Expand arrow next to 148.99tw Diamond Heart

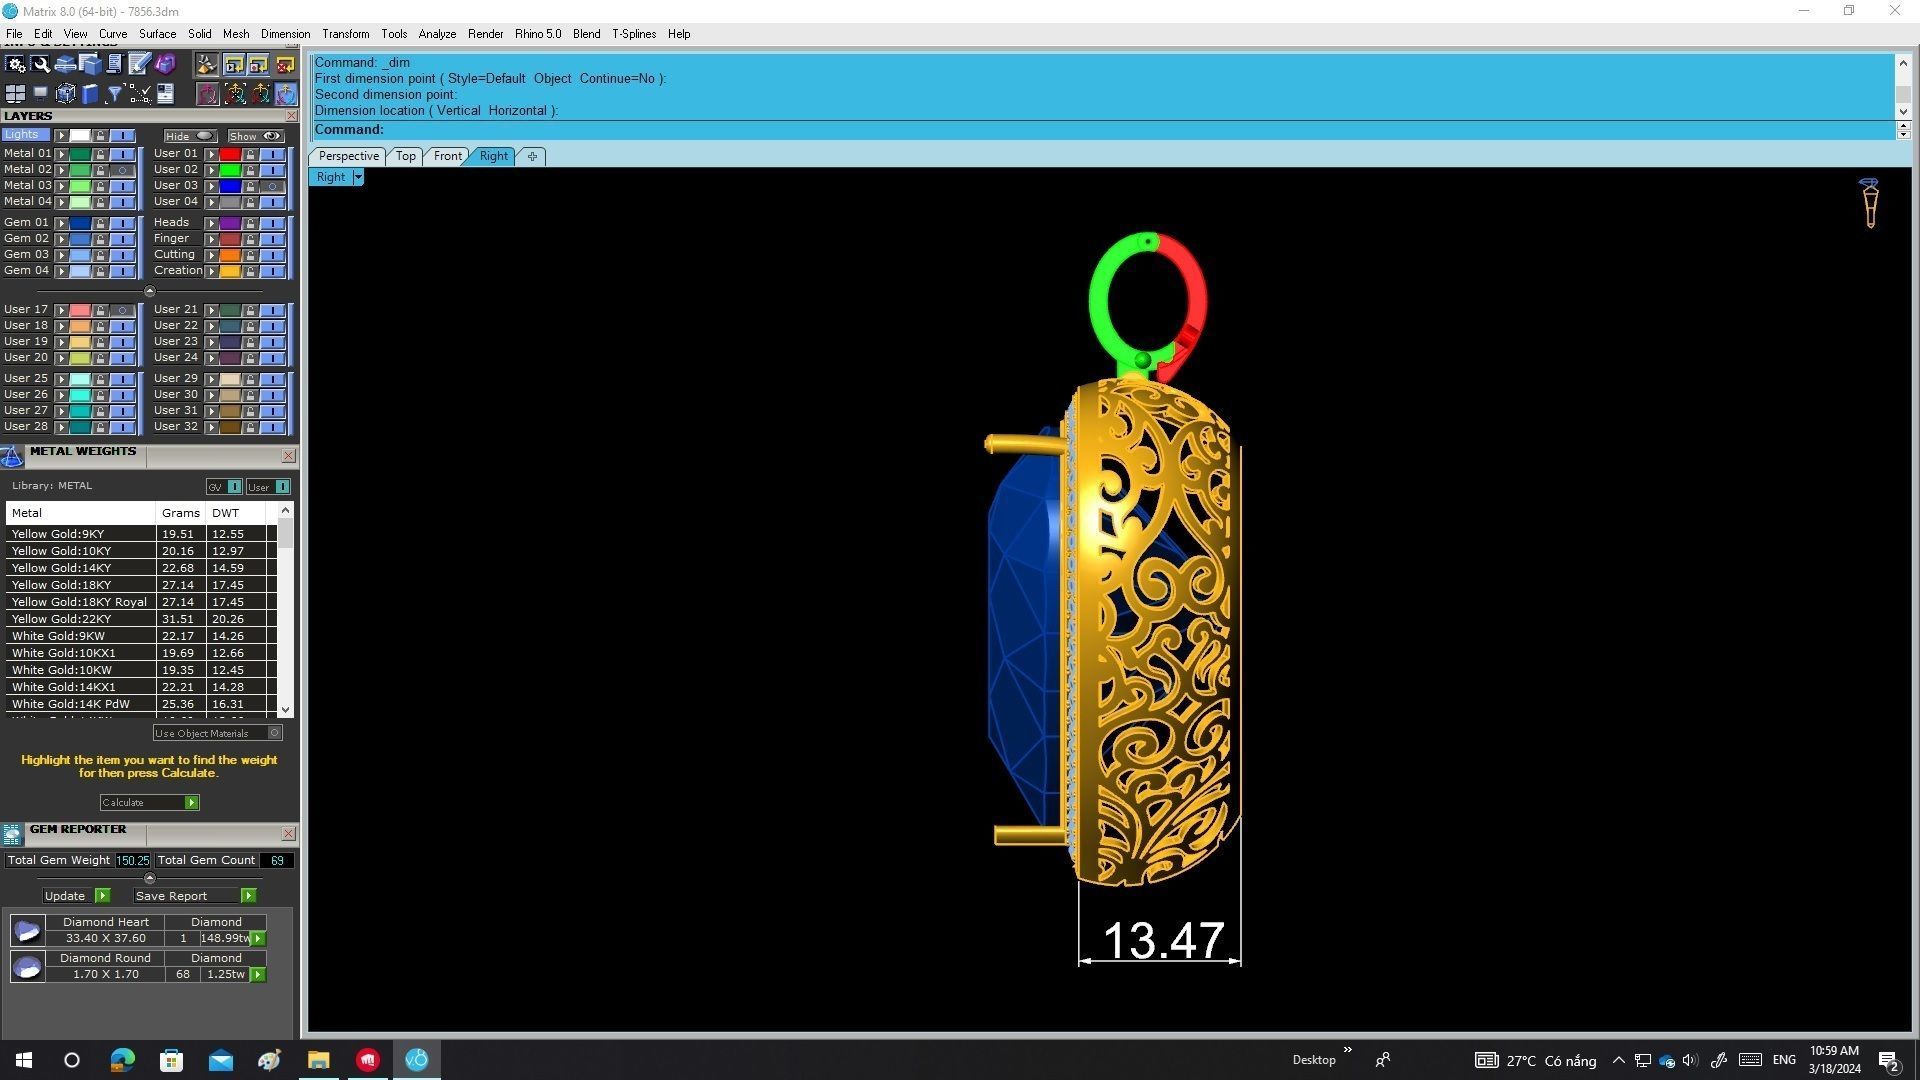point(258,939)
